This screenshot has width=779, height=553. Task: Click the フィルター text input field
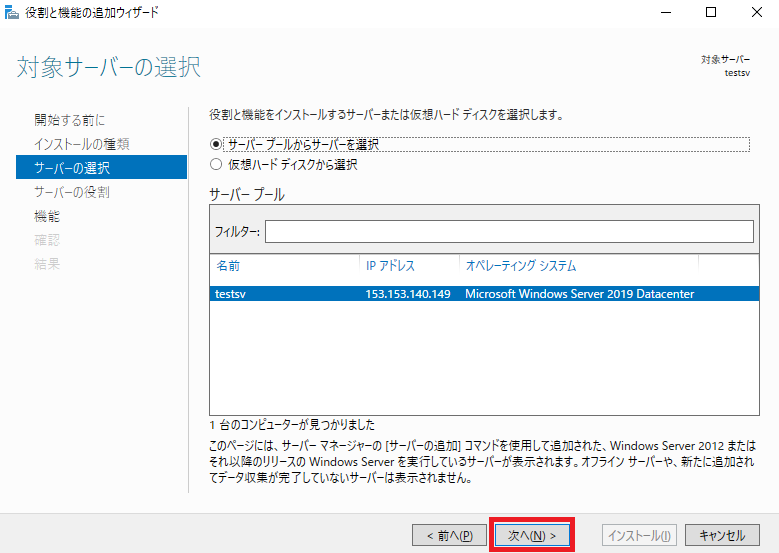509,232
